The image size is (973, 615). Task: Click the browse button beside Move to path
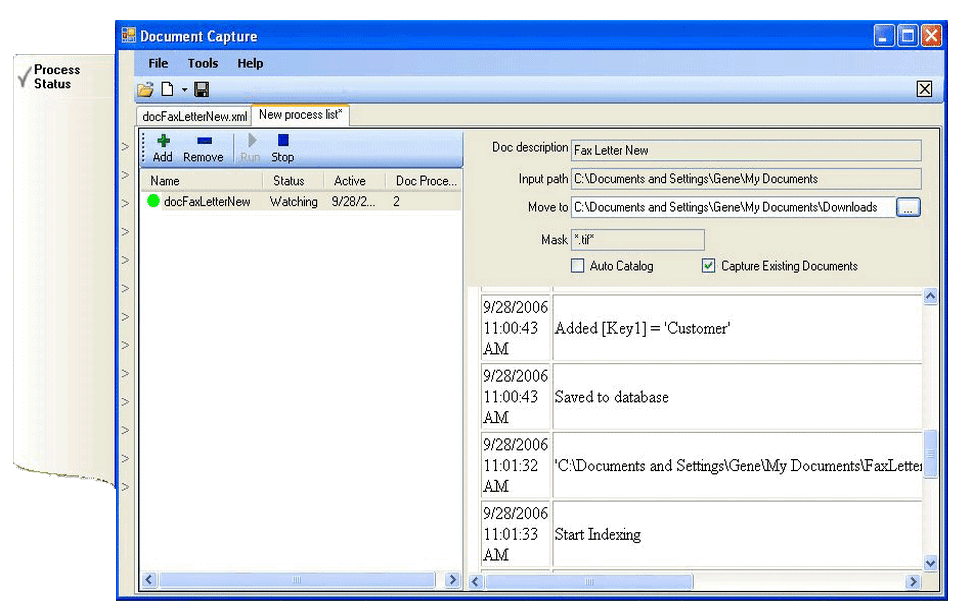tap(910, 207)
